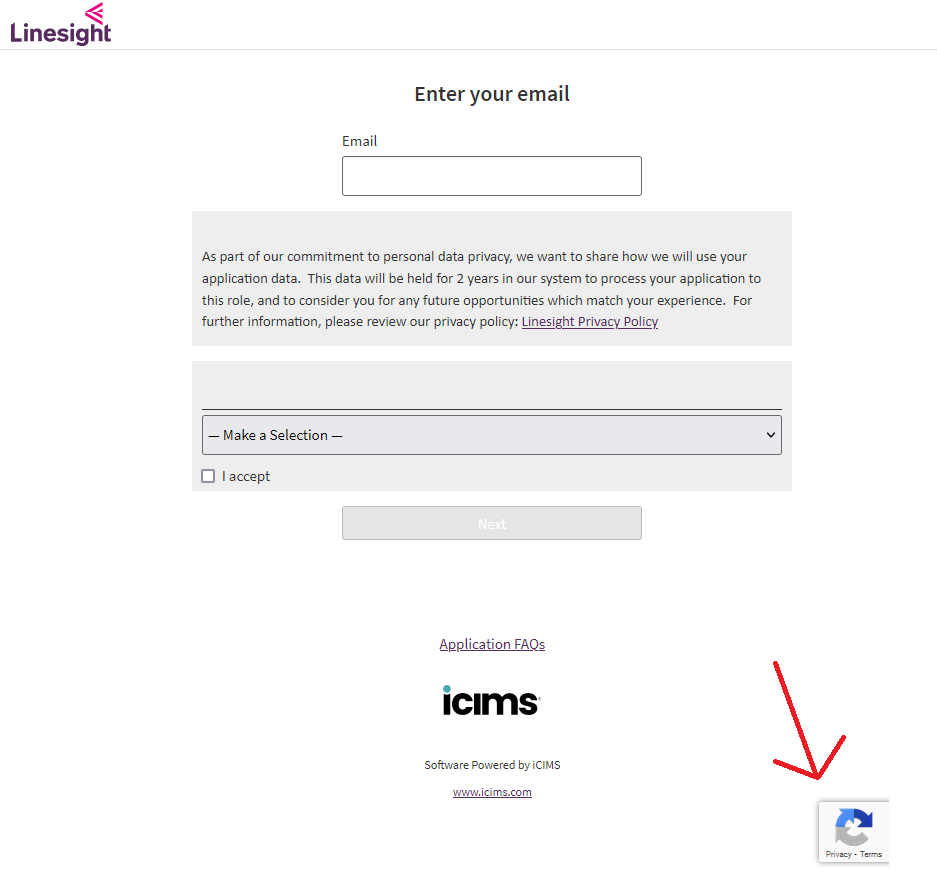This screenshot has height=889, width=937.
Task: Click the chevron arrow of selection dropdown
Action: point(771,435)
